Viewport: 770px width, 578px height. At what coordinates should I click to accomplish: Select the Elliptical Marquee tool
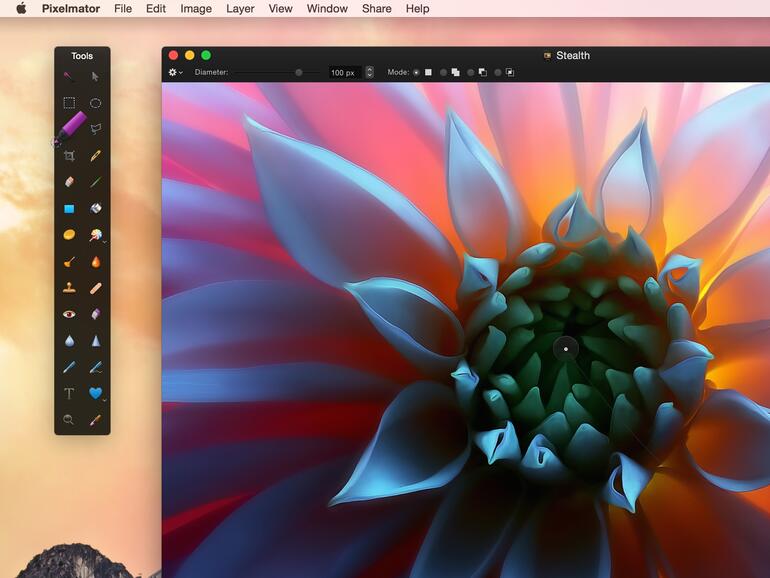point(96,103)
